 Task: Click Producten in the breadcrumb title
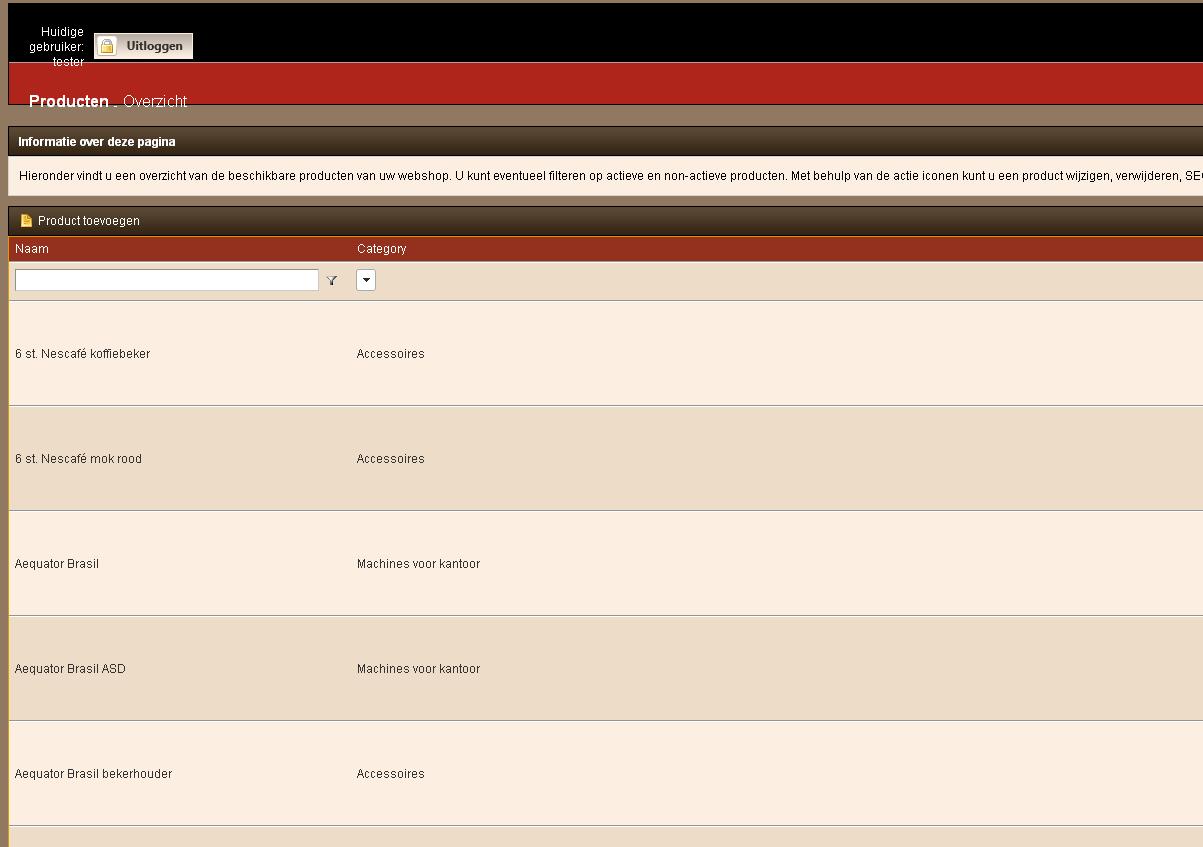(69, 101)
